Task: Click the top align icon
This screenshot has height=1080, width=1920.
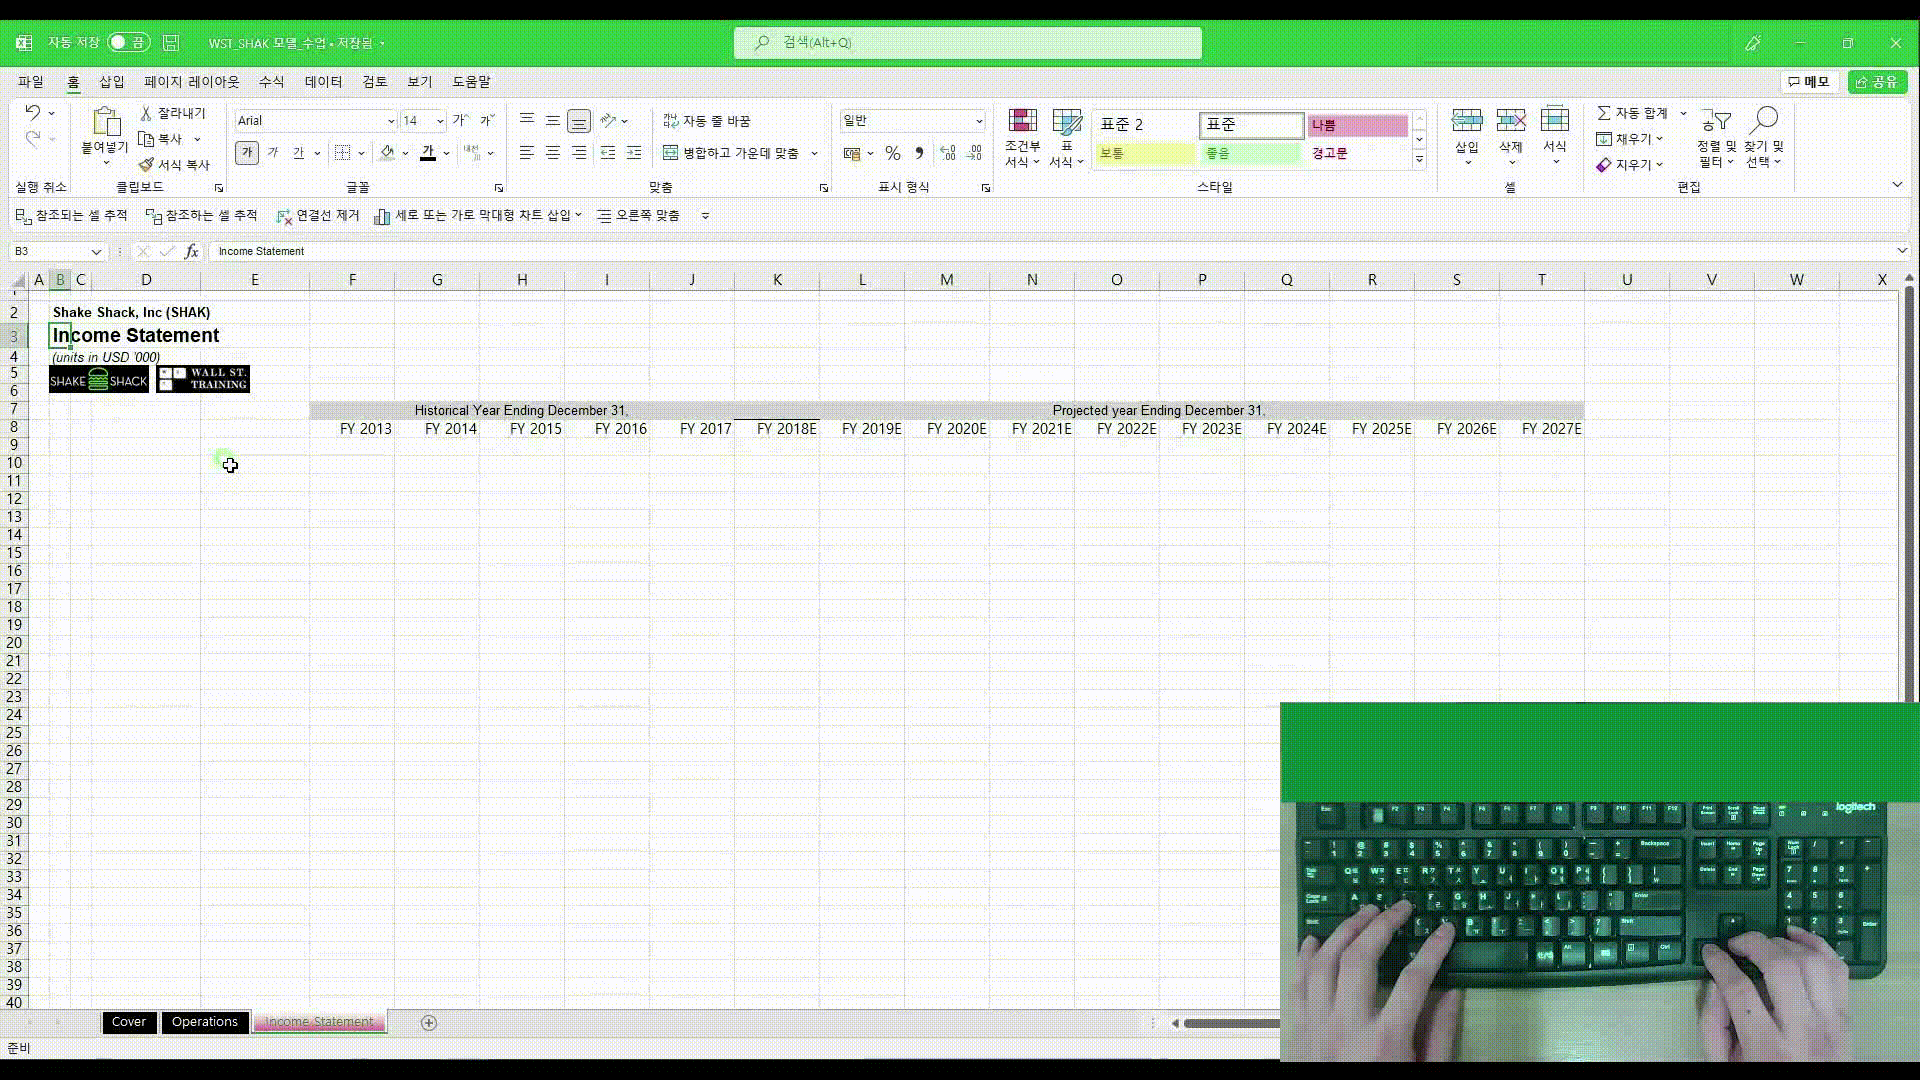Action: [x=527, y=120]
